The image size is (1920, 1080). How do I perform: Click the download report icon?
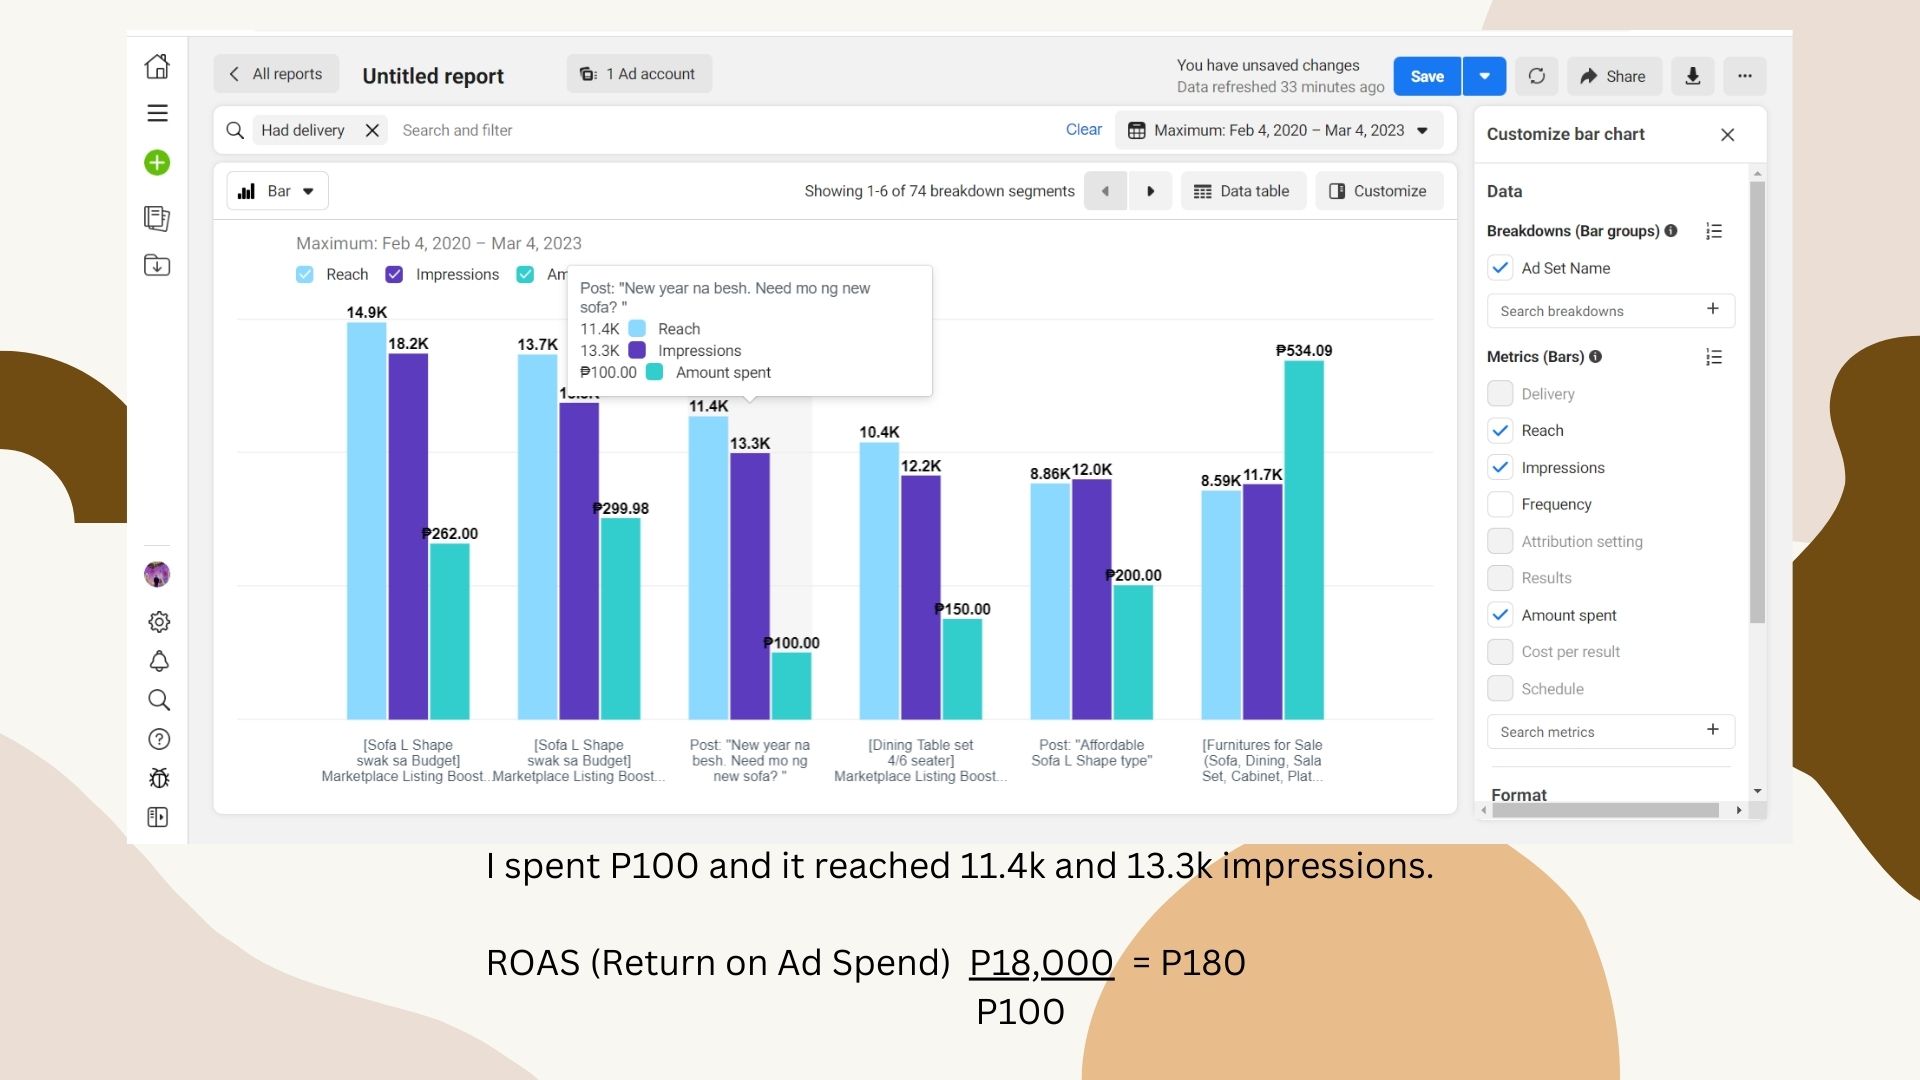pyautogui.click(x=1692, y=76)
